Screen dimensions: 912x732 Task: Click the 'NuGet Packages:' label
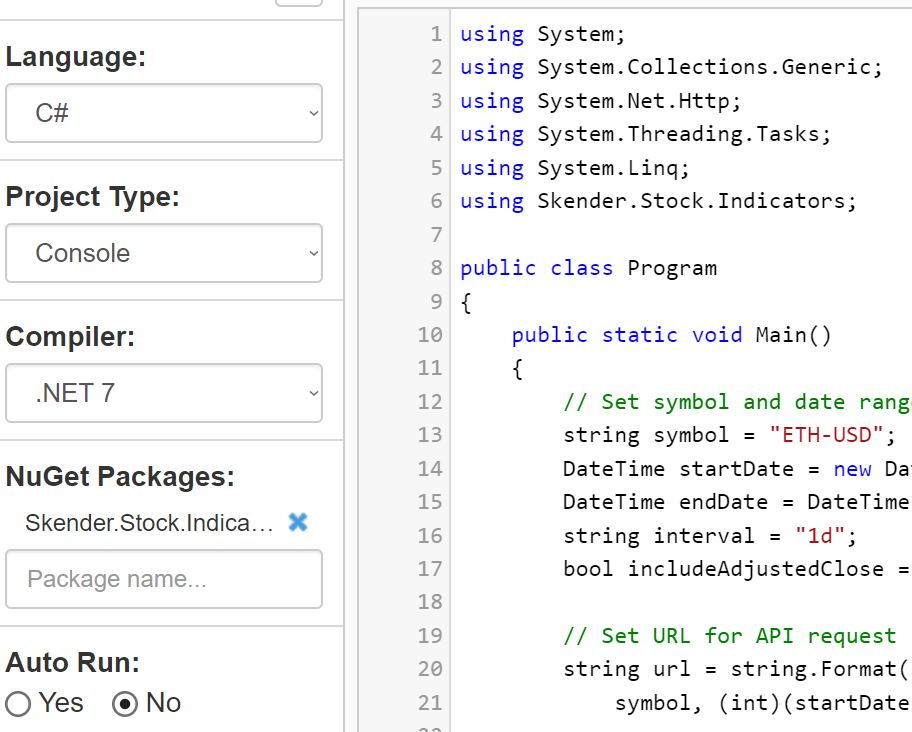120,477
